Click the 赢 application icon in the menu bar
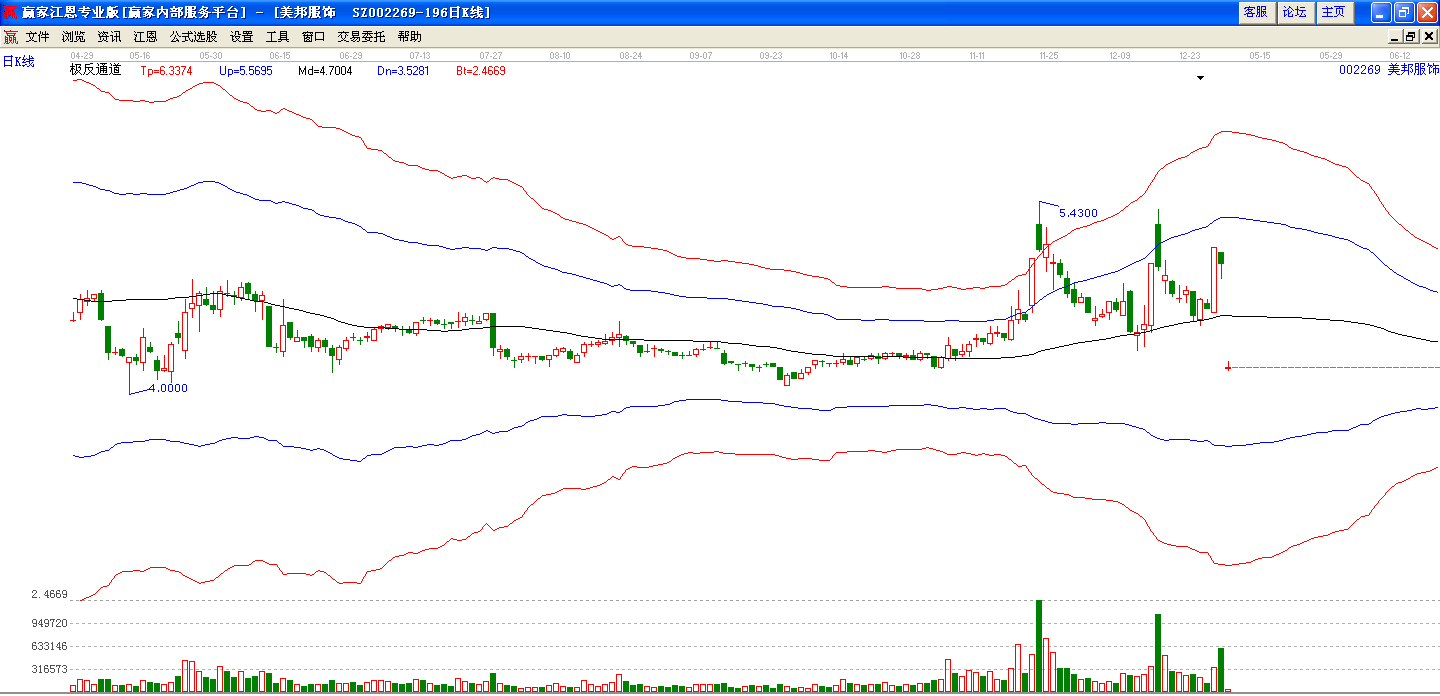 (x=10, y=37)
